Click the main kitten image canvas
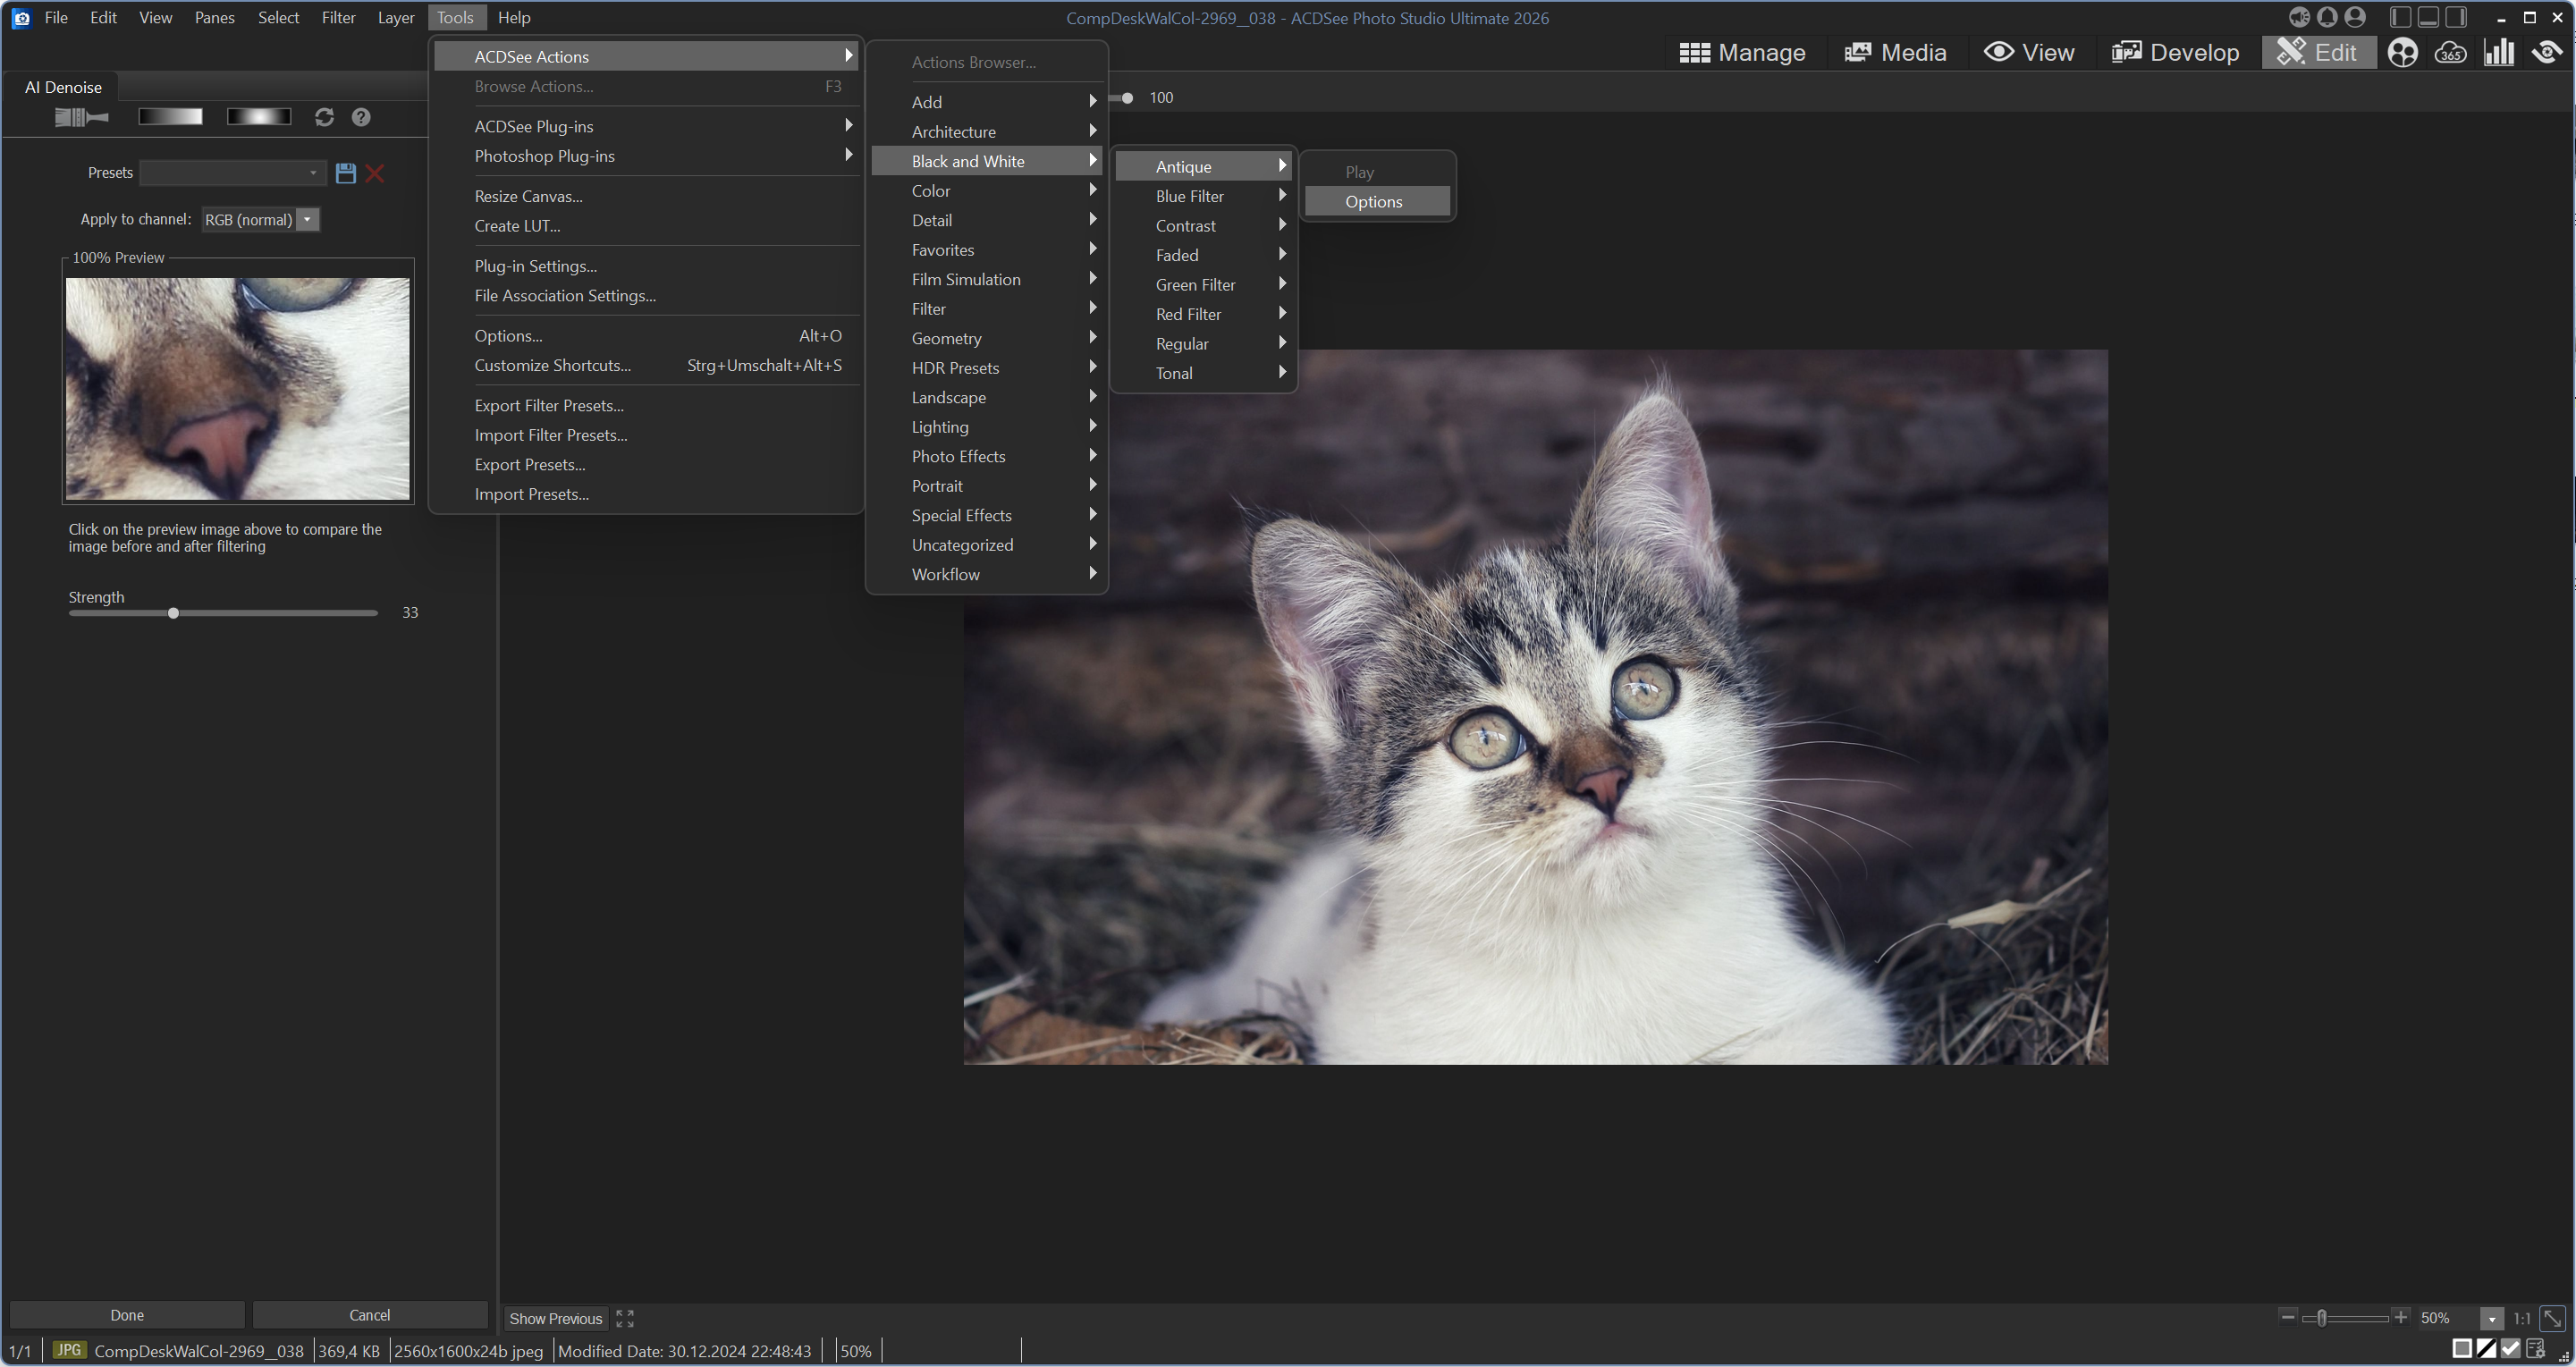 tap(1535, 707)
